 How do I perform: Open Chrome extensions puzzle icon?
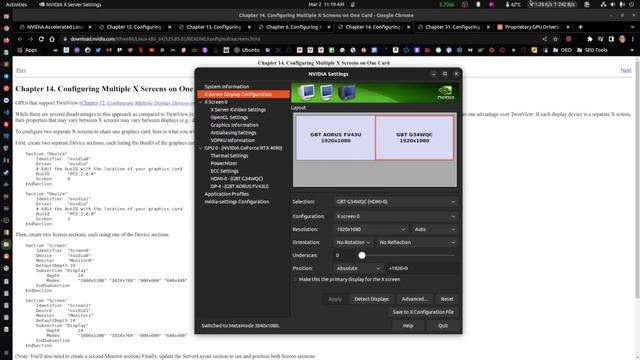click(x=589, y=39)
